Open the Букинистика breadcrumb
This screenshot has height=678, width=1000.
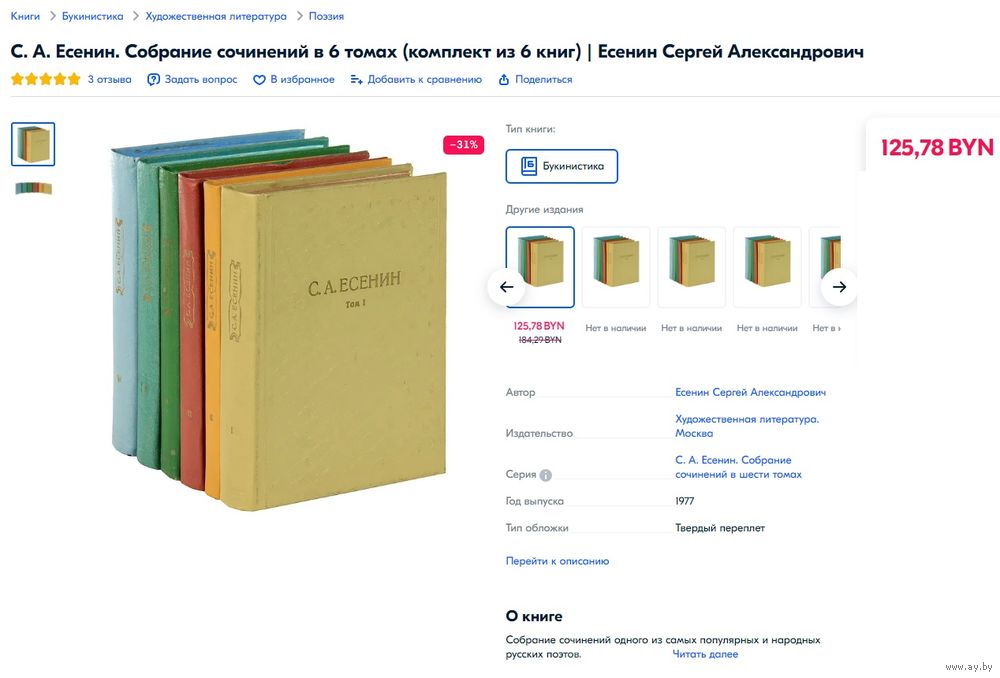[x=92, y=17]
